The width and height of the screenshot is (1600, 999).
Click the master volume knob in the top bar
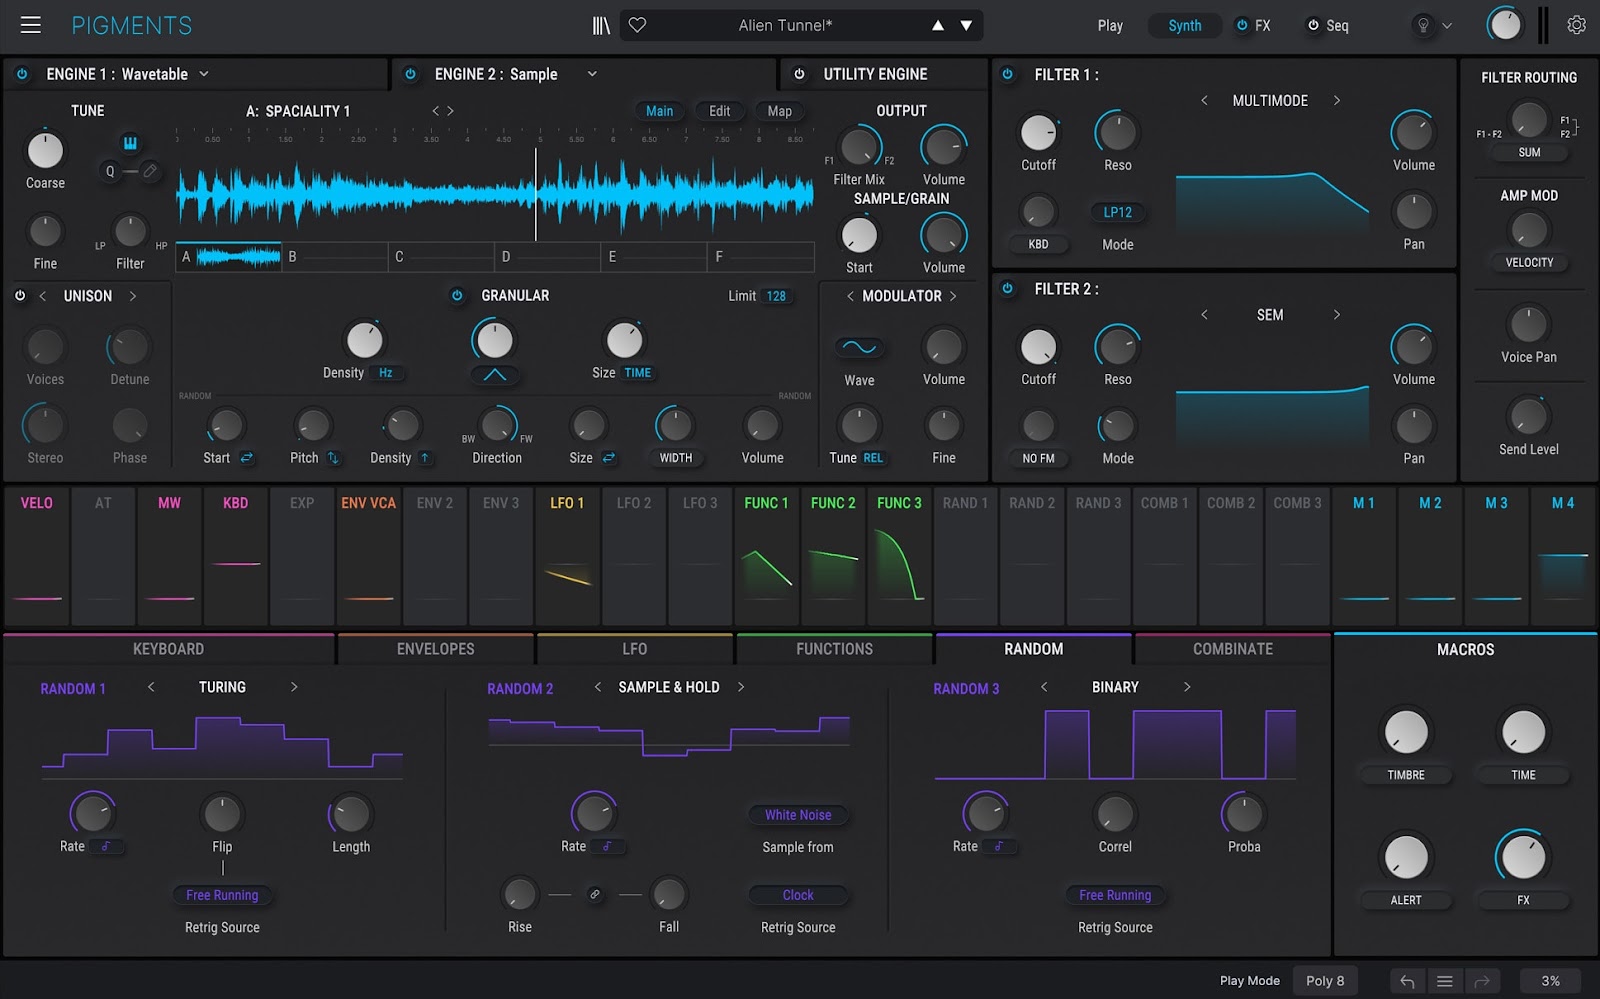click(1504, 25)
